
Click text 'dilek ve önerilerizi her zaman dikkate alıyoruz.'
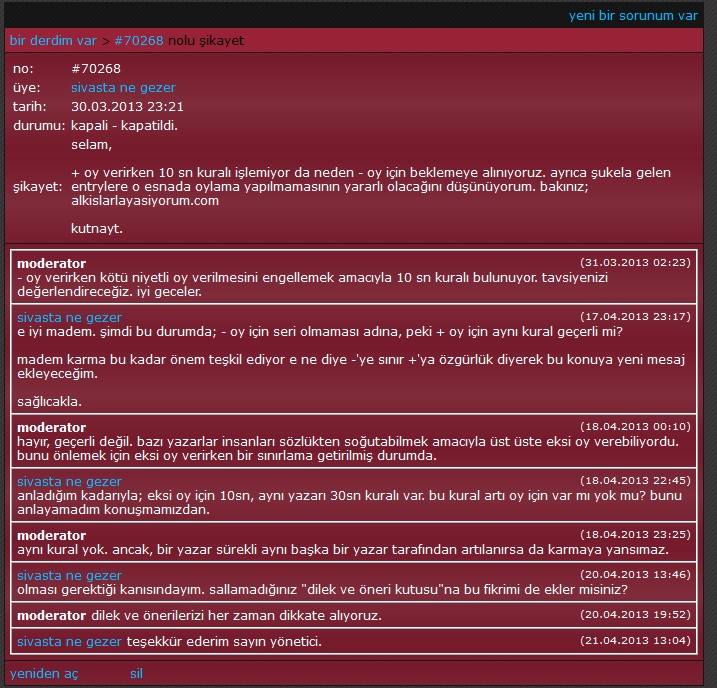[x=236, y=616]
